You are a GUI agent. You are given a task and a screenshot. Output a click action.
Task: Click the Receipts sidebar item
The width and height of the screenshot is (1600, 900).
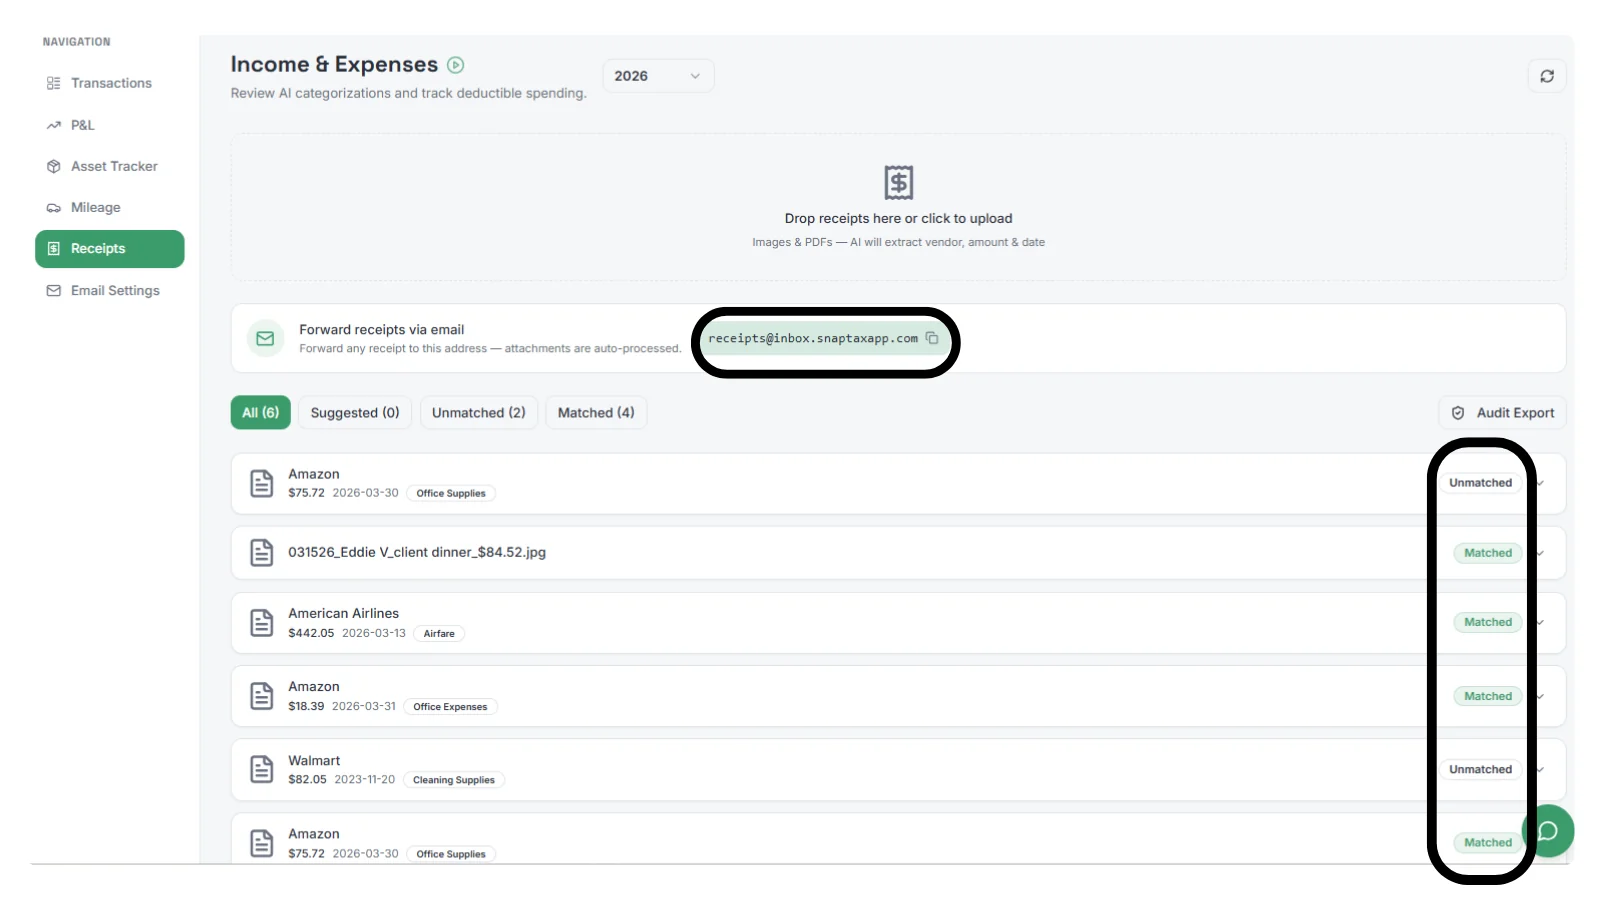[x=110, y=249]
